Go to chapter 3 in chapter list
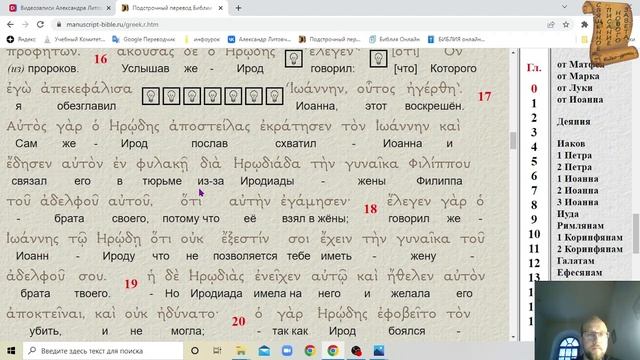The height and width of the screenshot is (360, 640). [x=534, y=132]
